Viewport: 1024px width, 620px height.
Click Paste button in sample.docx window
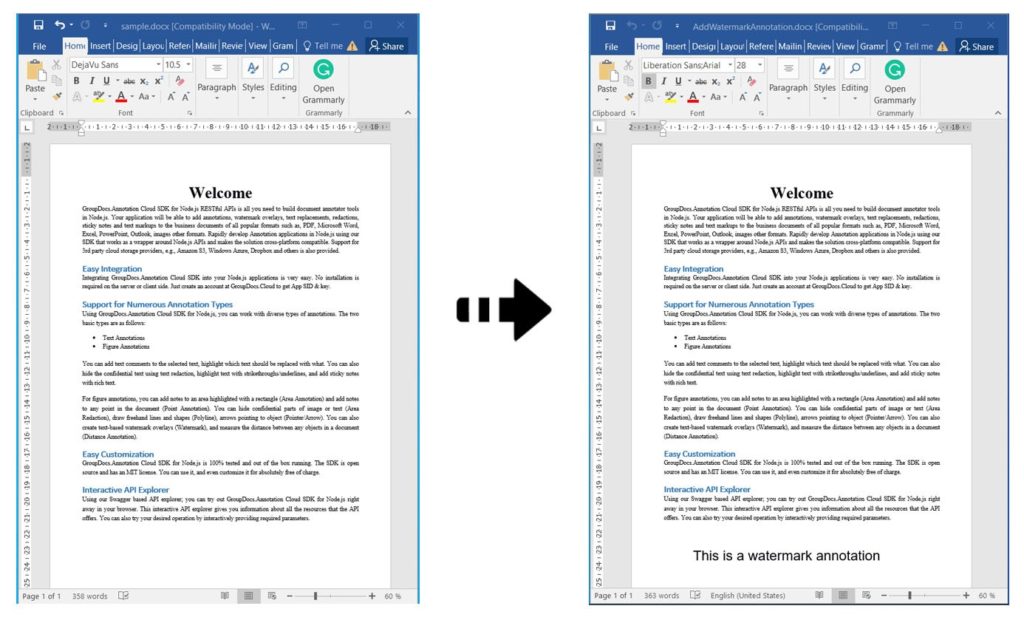pos(35,78)
